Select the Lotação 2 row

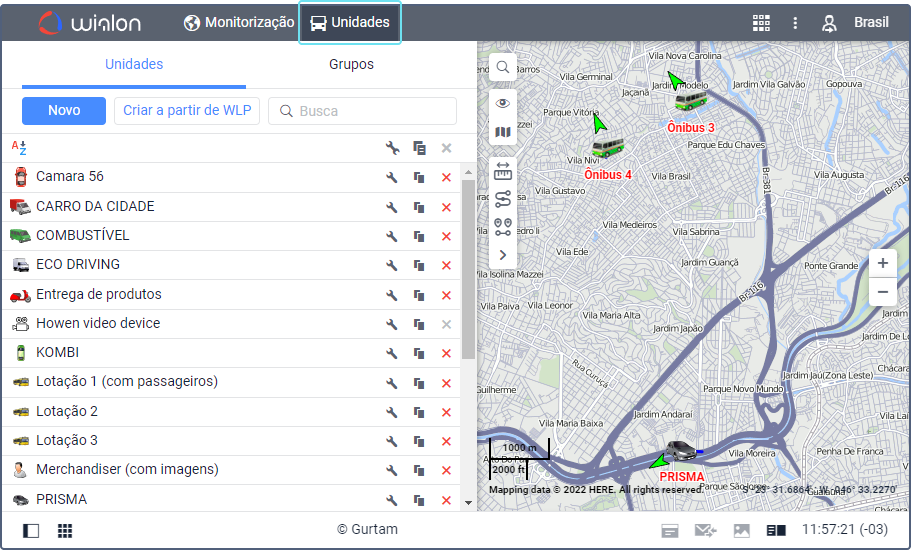(231, 412)
